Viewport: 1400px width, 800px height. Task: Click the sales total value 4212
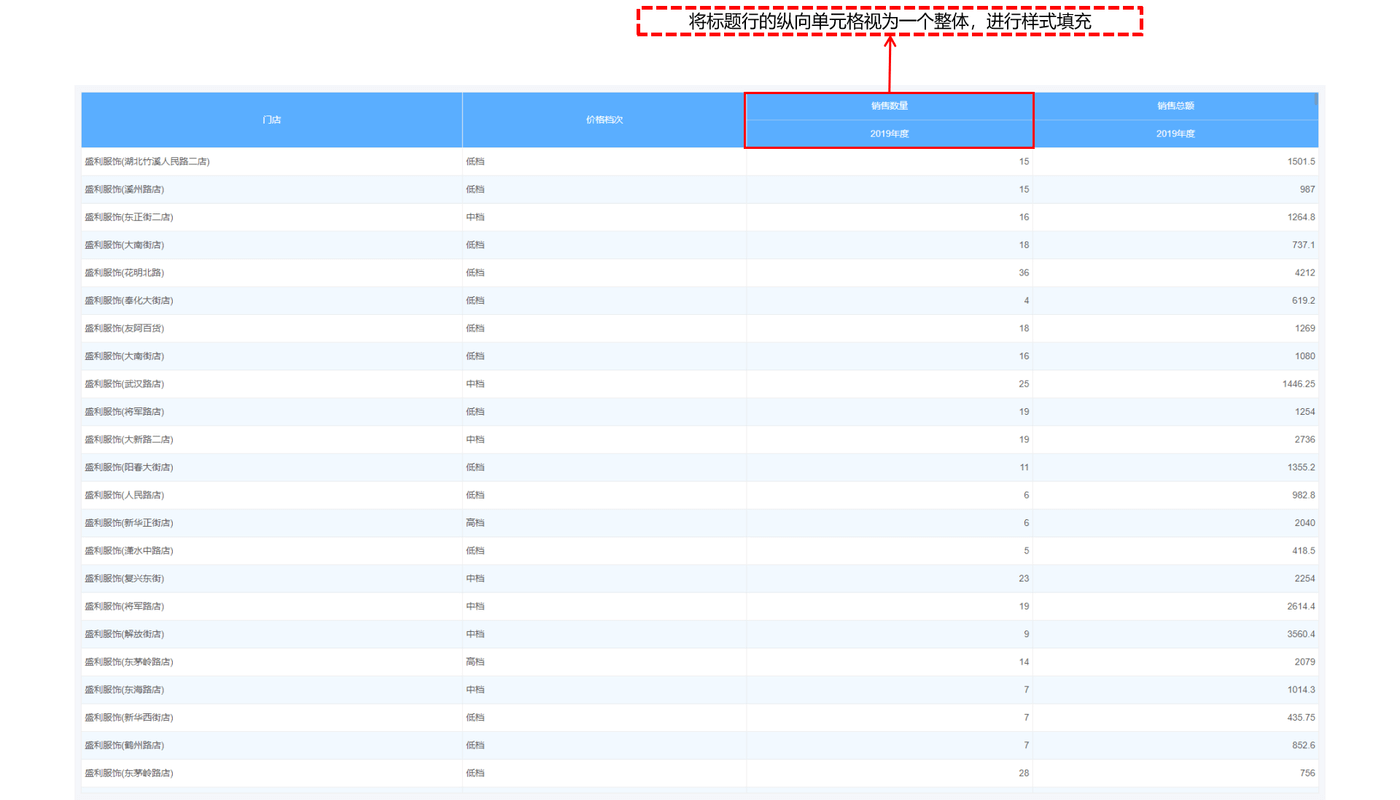(1304, 273)
